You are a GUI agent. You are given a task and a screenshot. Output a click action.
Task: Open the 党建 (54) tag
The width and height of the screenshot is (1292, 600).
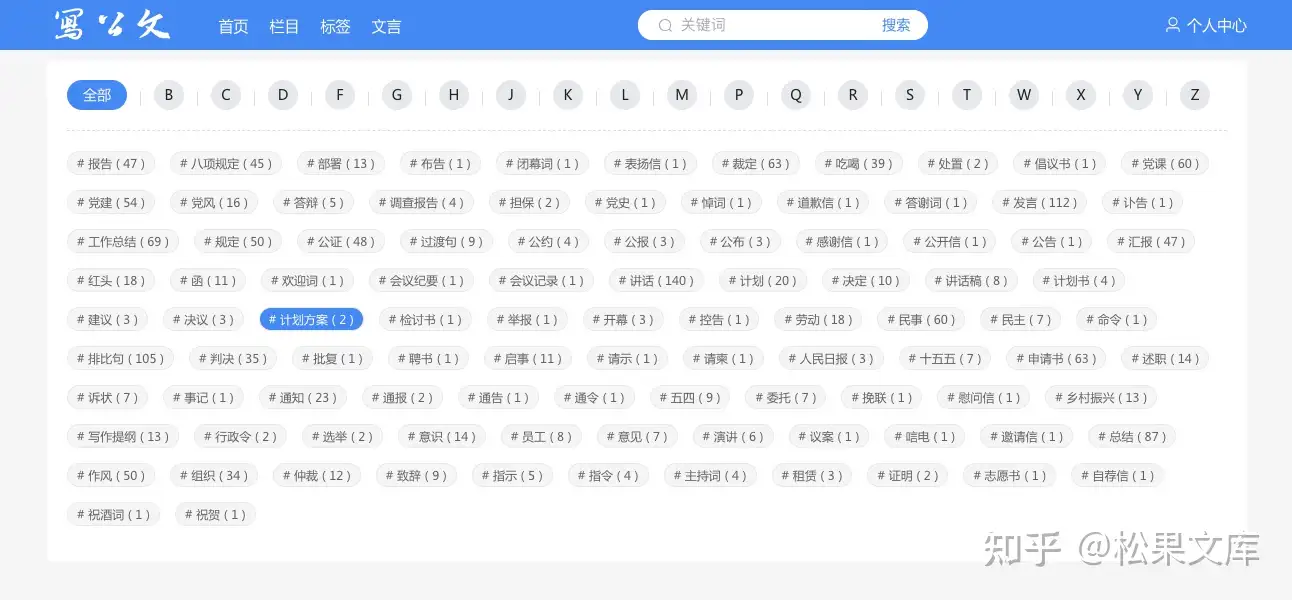(x=111, y=203)
